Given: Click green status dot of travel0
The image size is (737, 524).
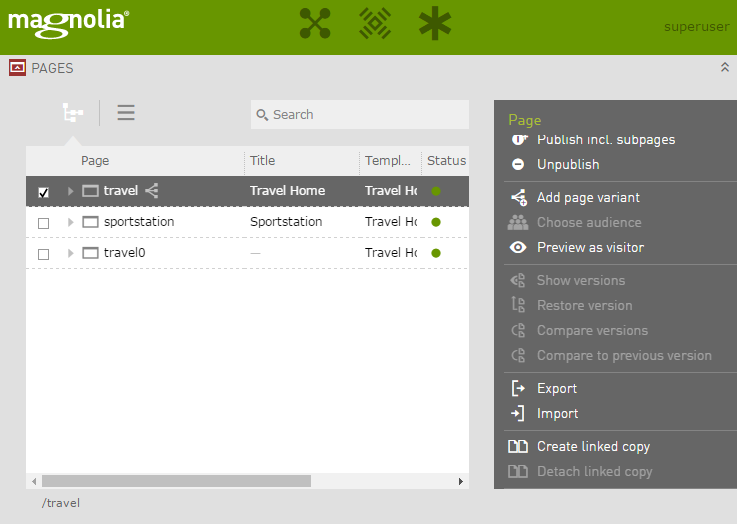Looking at the screenshot, I should click(x=436, y=253).
